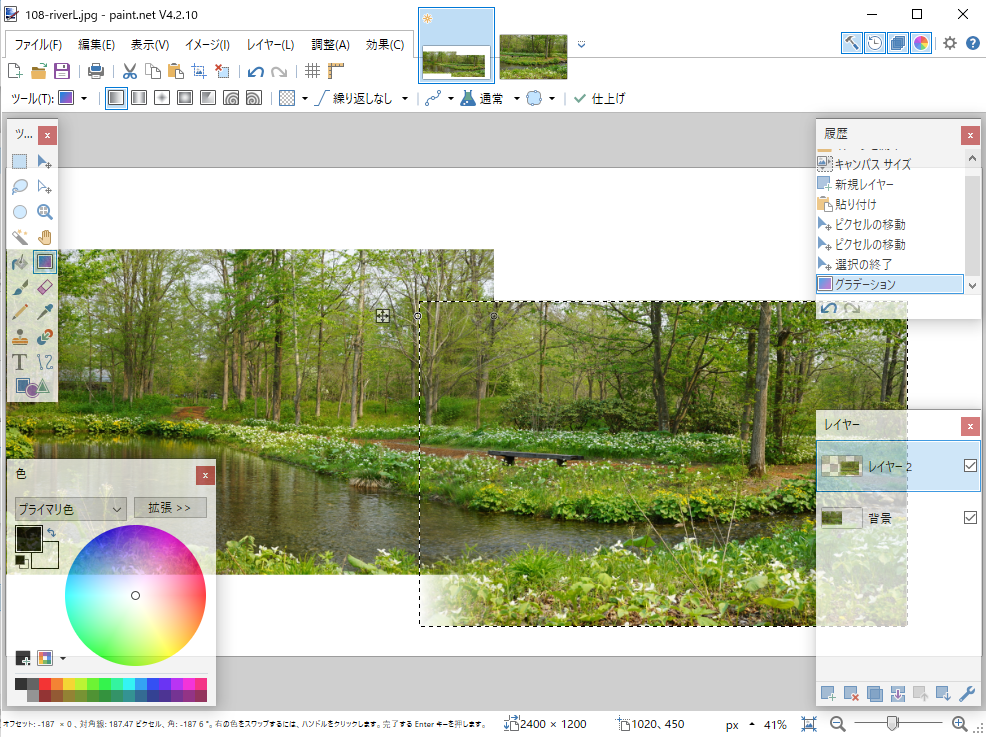Choose the linear gradient type
The width and height of the screenshot is (986, 737).
[x=116, y=98]
